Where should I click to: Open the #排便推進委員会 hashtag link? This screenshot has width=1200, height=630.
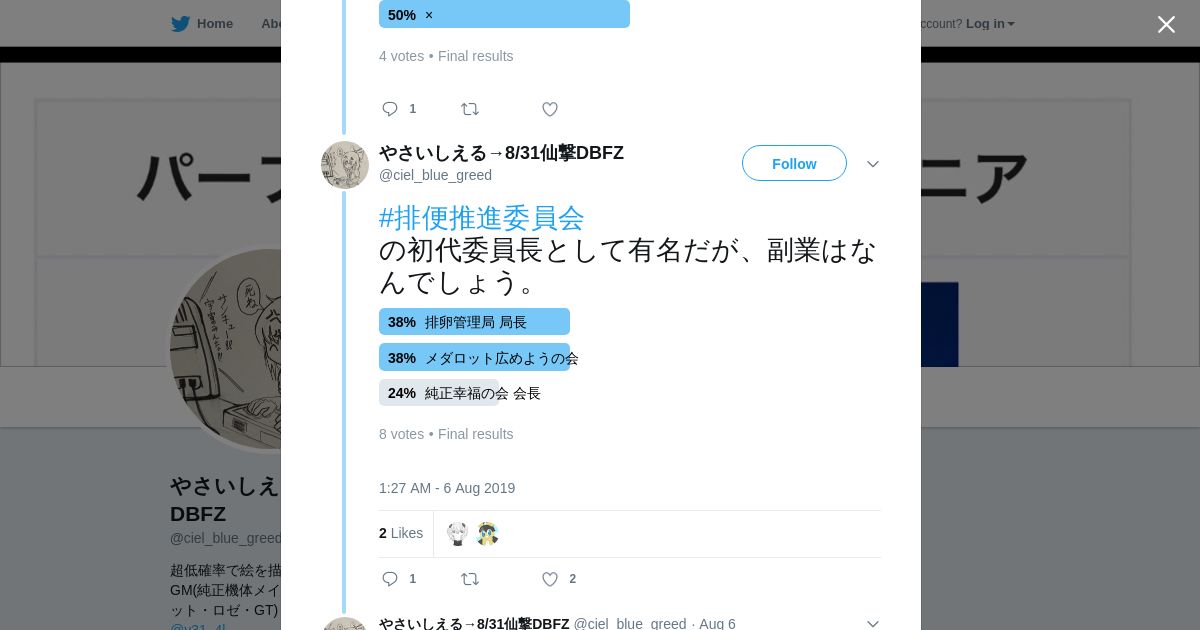481,218
